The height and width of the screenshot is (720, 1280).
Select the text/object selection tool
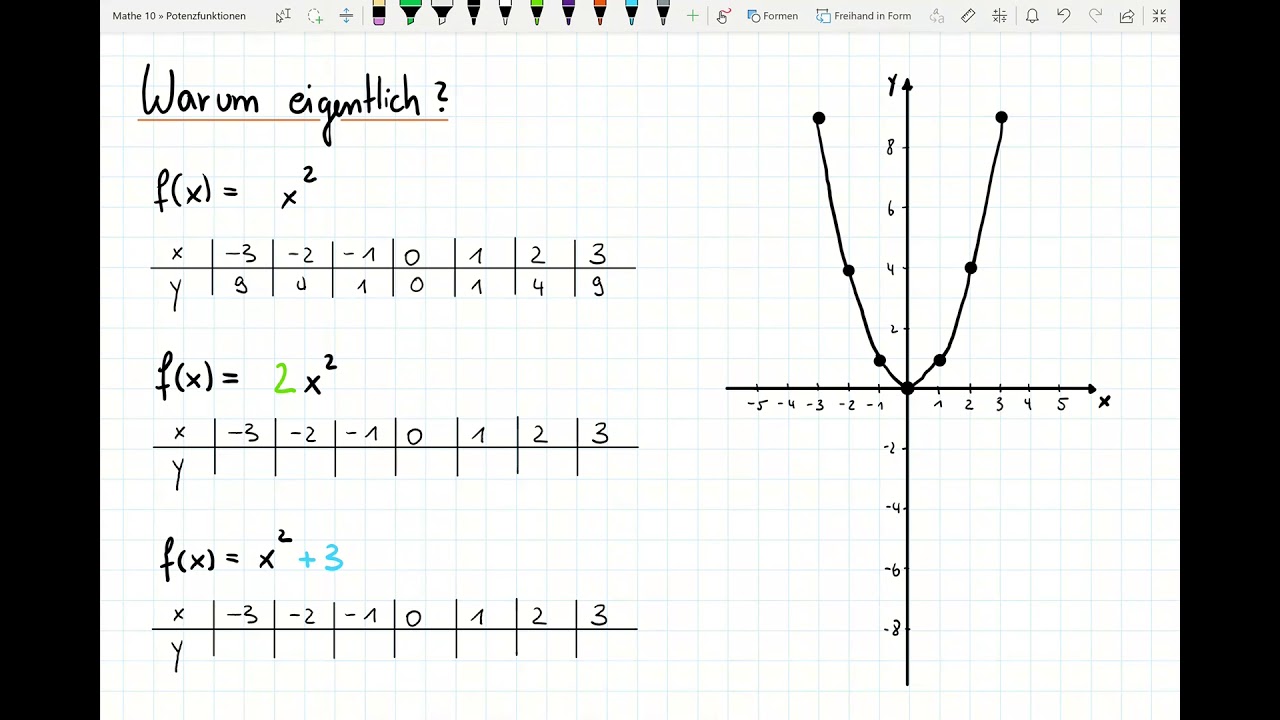(x=283, y=16)
